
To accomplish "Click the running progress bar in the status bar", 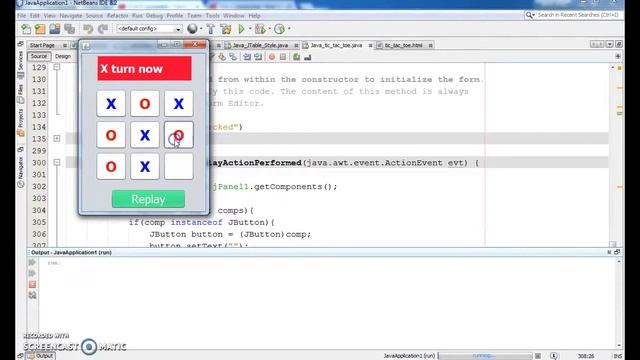I will (485, 356).
